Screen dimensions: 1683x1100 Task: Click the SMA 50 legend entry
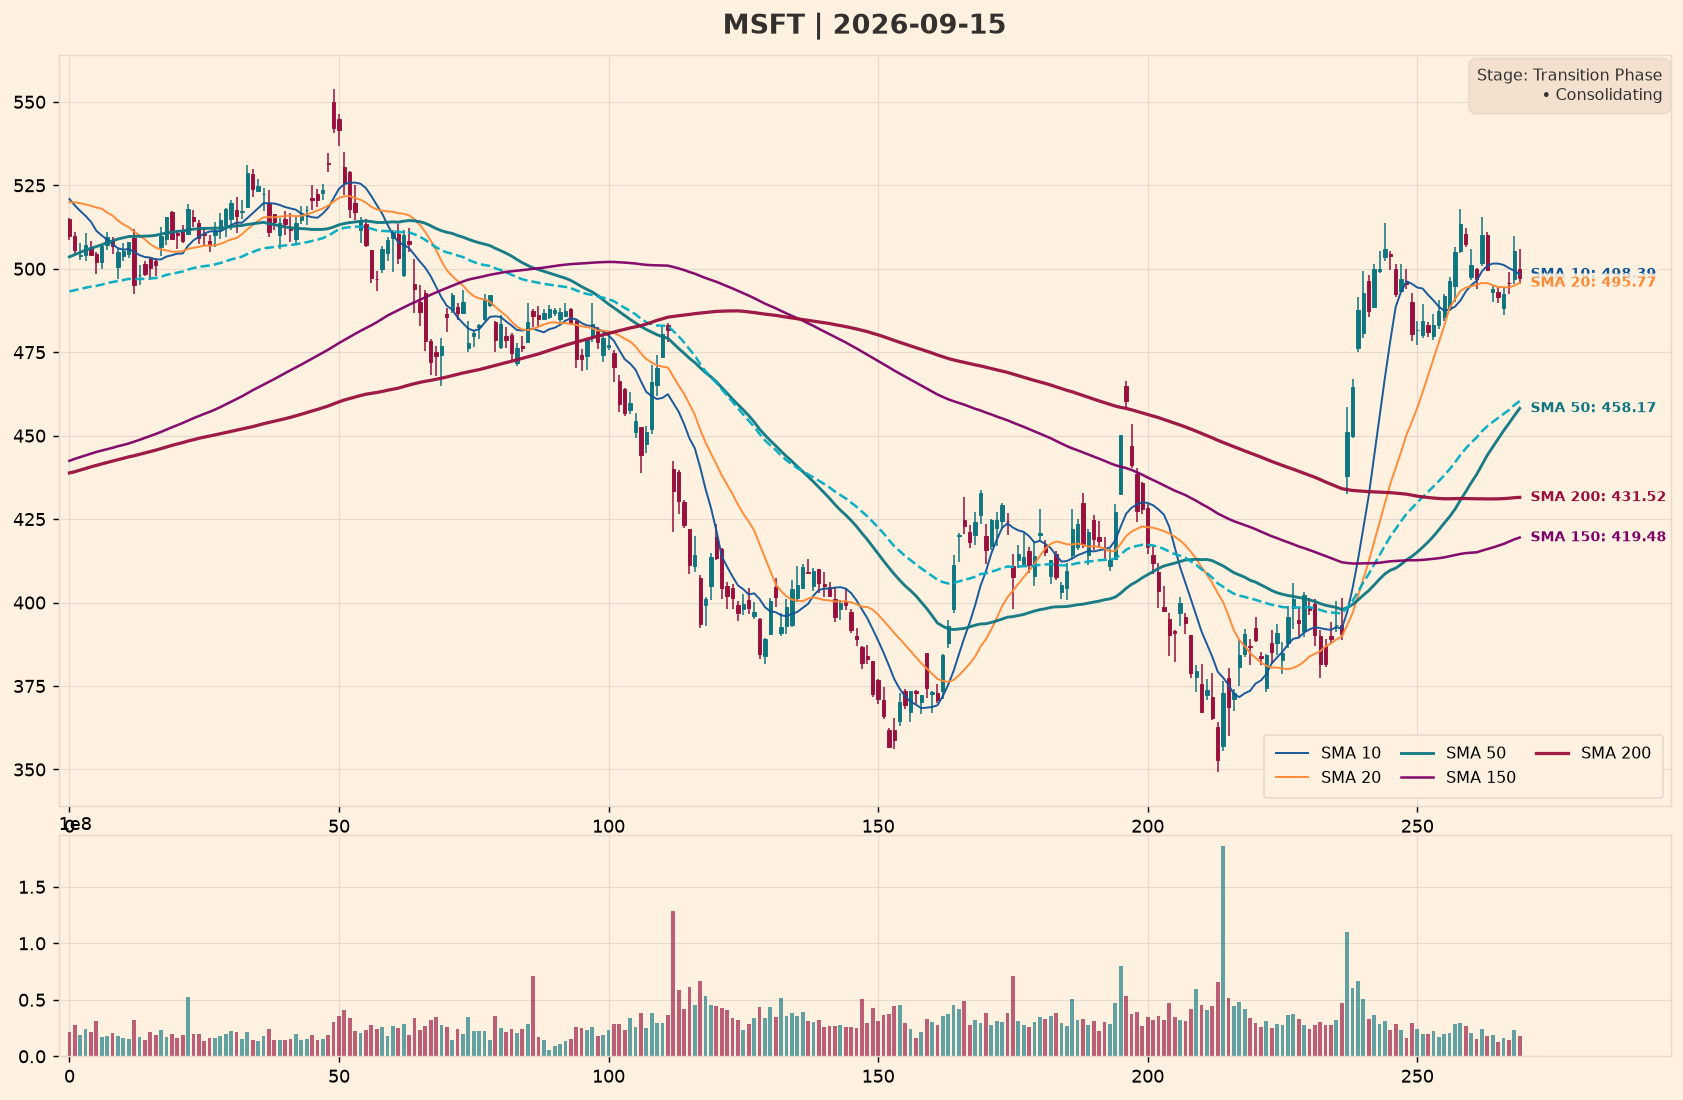(1453, 753)
